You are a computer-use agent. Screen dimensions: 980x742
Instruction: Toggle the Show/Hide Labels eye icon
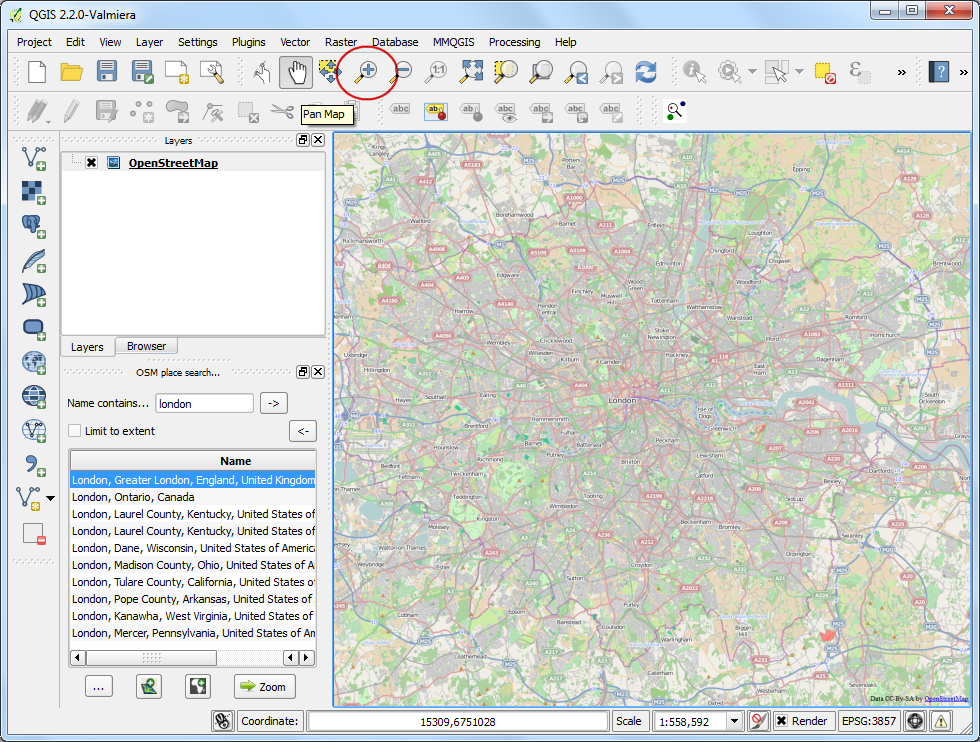point(506,112)
